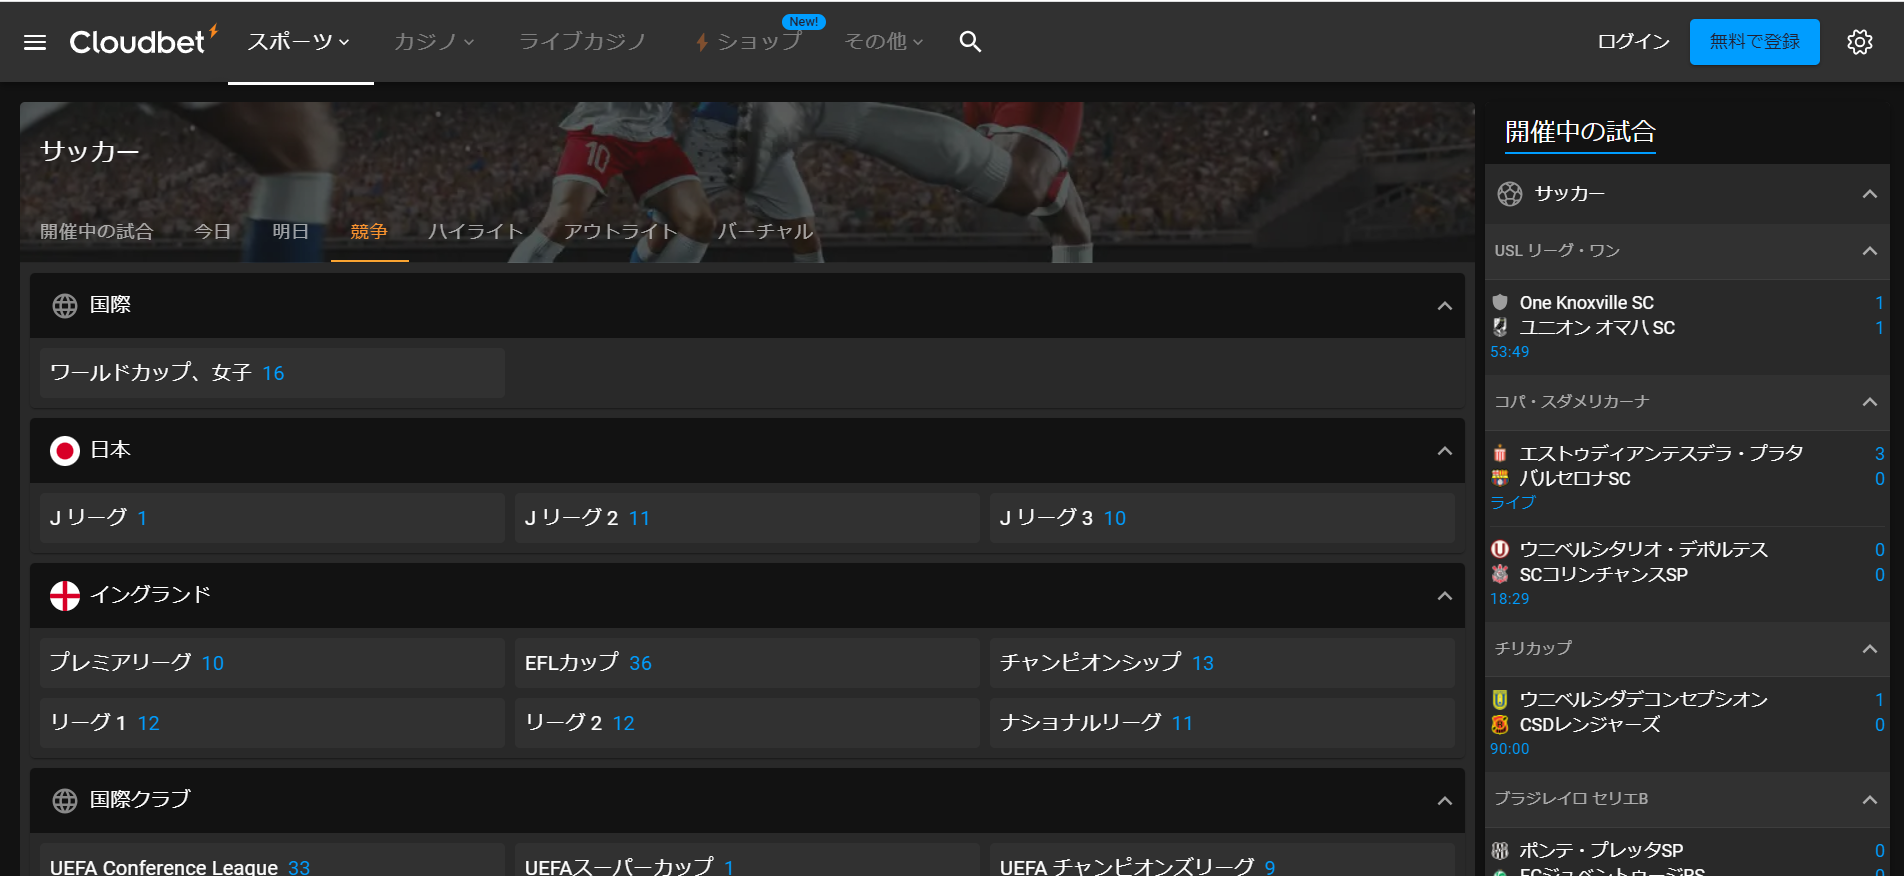Open the hamburger main menu
The height and width of the screenshot is (876, 1904).
click(35, 42)
